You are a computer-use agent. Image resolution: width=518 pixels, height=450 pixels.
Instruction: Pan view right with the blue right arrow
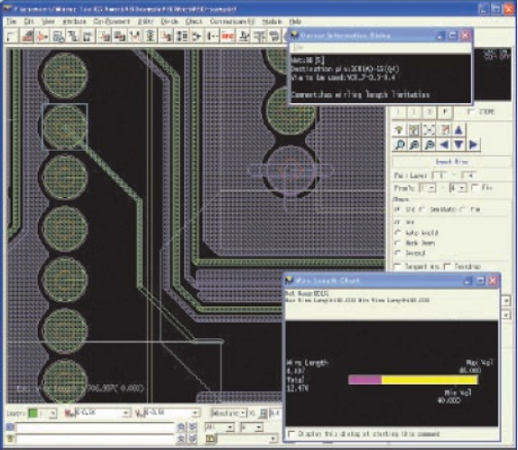[473, 145]
